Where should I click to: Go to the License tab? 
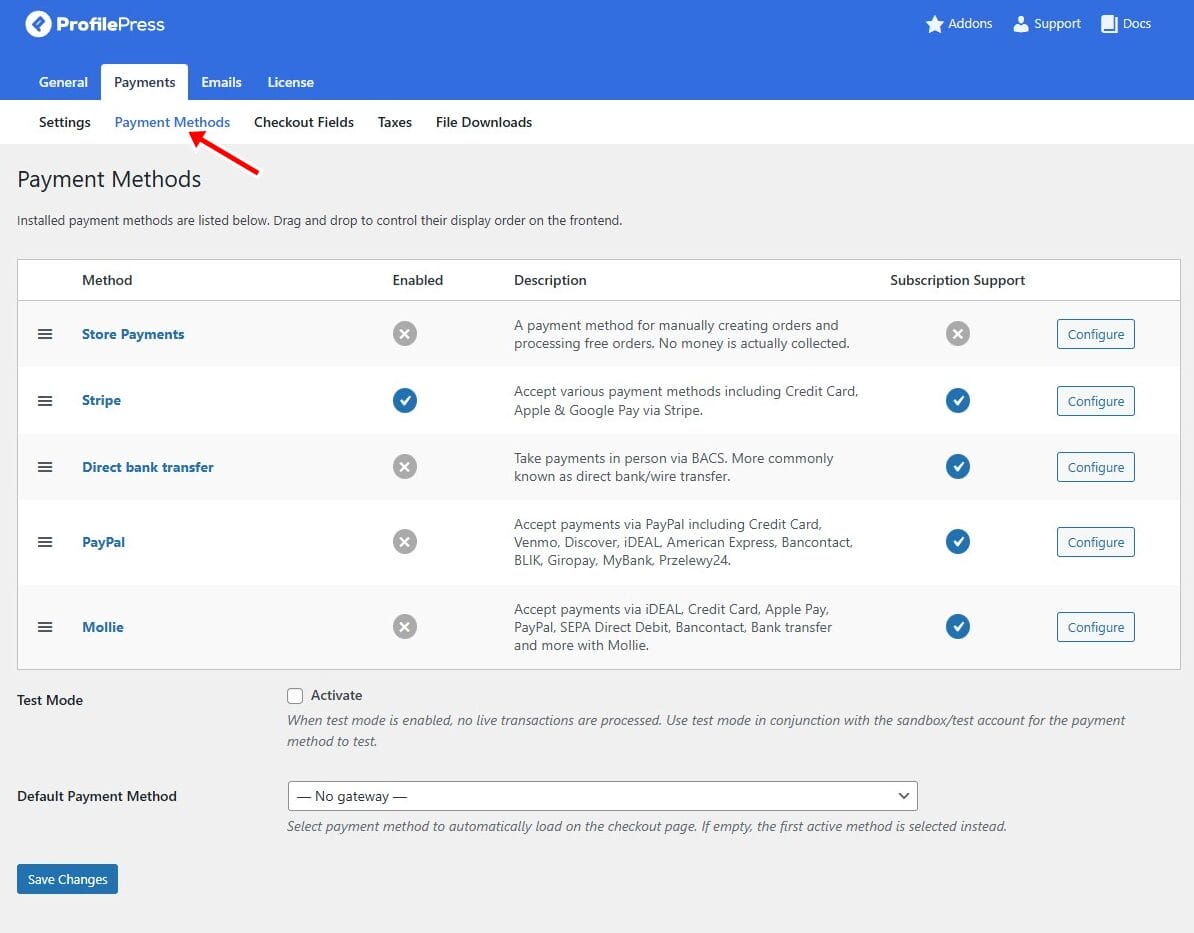pyautogui.click(x=290, y=82)
